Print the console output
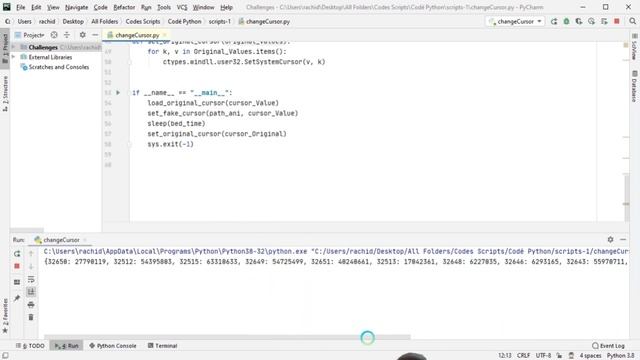640x360 pixels. click(x=31, y=304)
